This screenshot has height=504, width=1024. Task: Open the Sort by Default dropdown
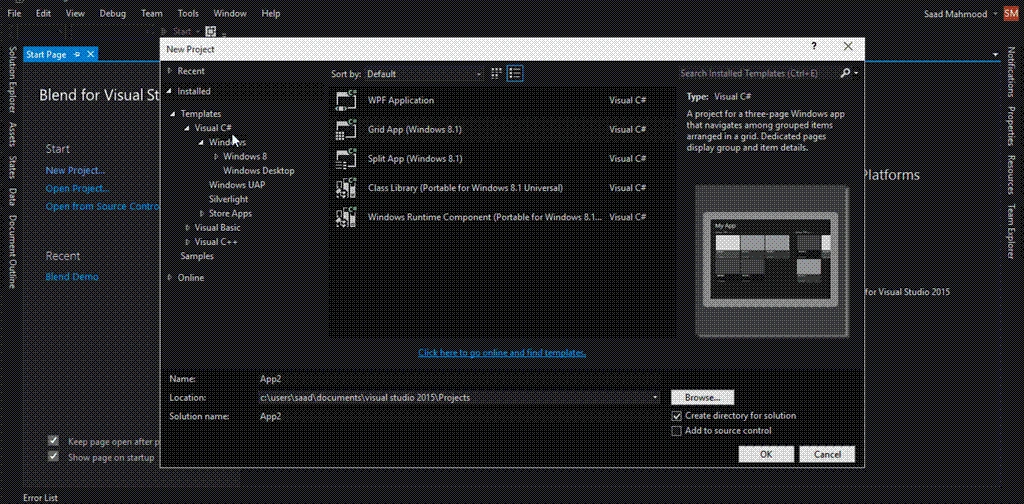[x=424, y=74]
